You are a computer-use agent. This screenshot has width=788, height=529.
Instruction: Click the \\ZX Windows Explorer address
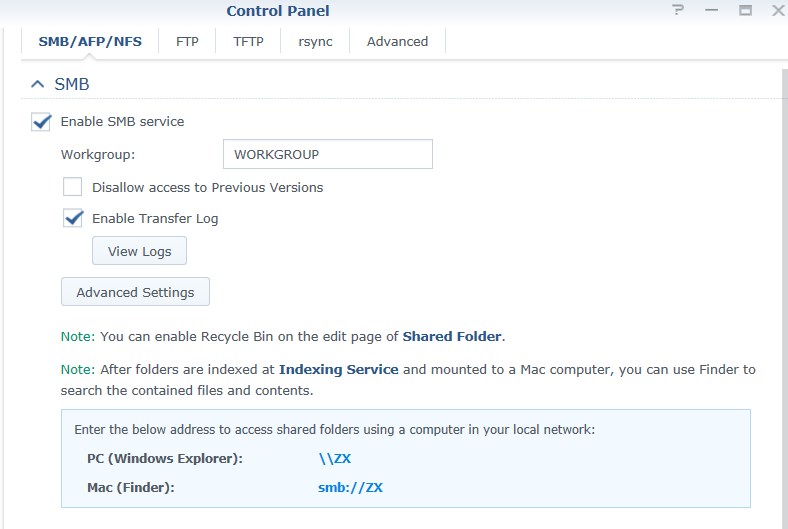tap(335, 458)
